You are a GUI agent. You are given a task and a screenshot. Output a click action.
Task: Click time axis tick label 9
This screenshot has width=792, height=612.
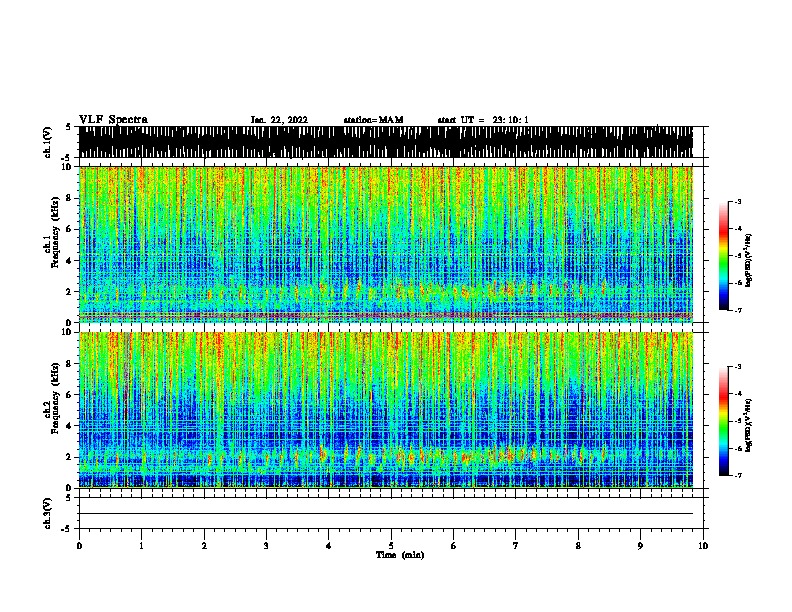click(640, 546)
